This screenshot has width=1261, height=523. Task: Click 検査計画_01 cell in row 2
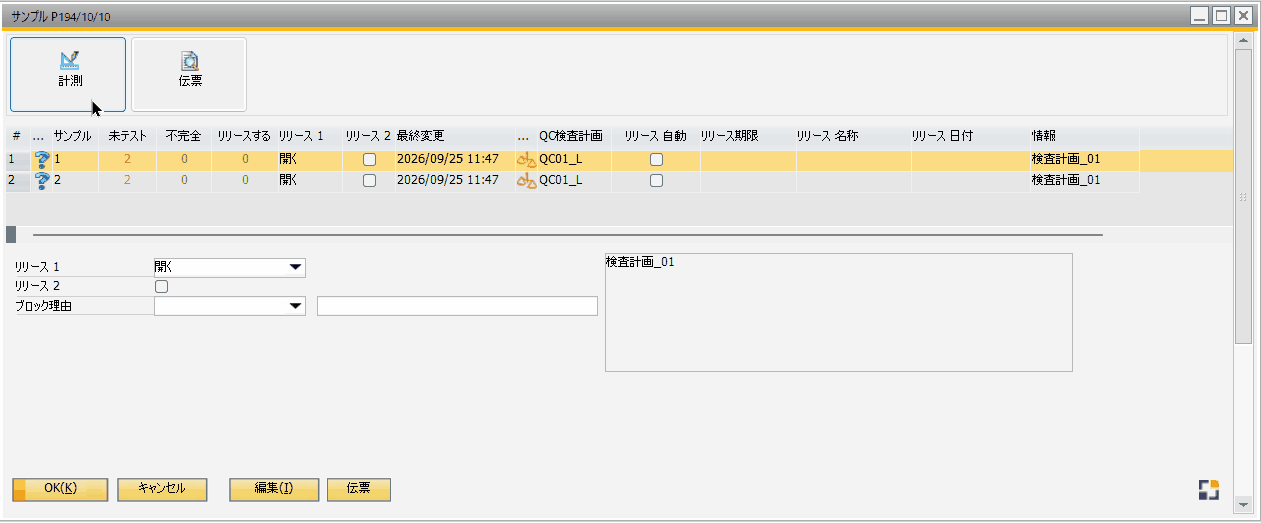click(x=1085, y=181)
